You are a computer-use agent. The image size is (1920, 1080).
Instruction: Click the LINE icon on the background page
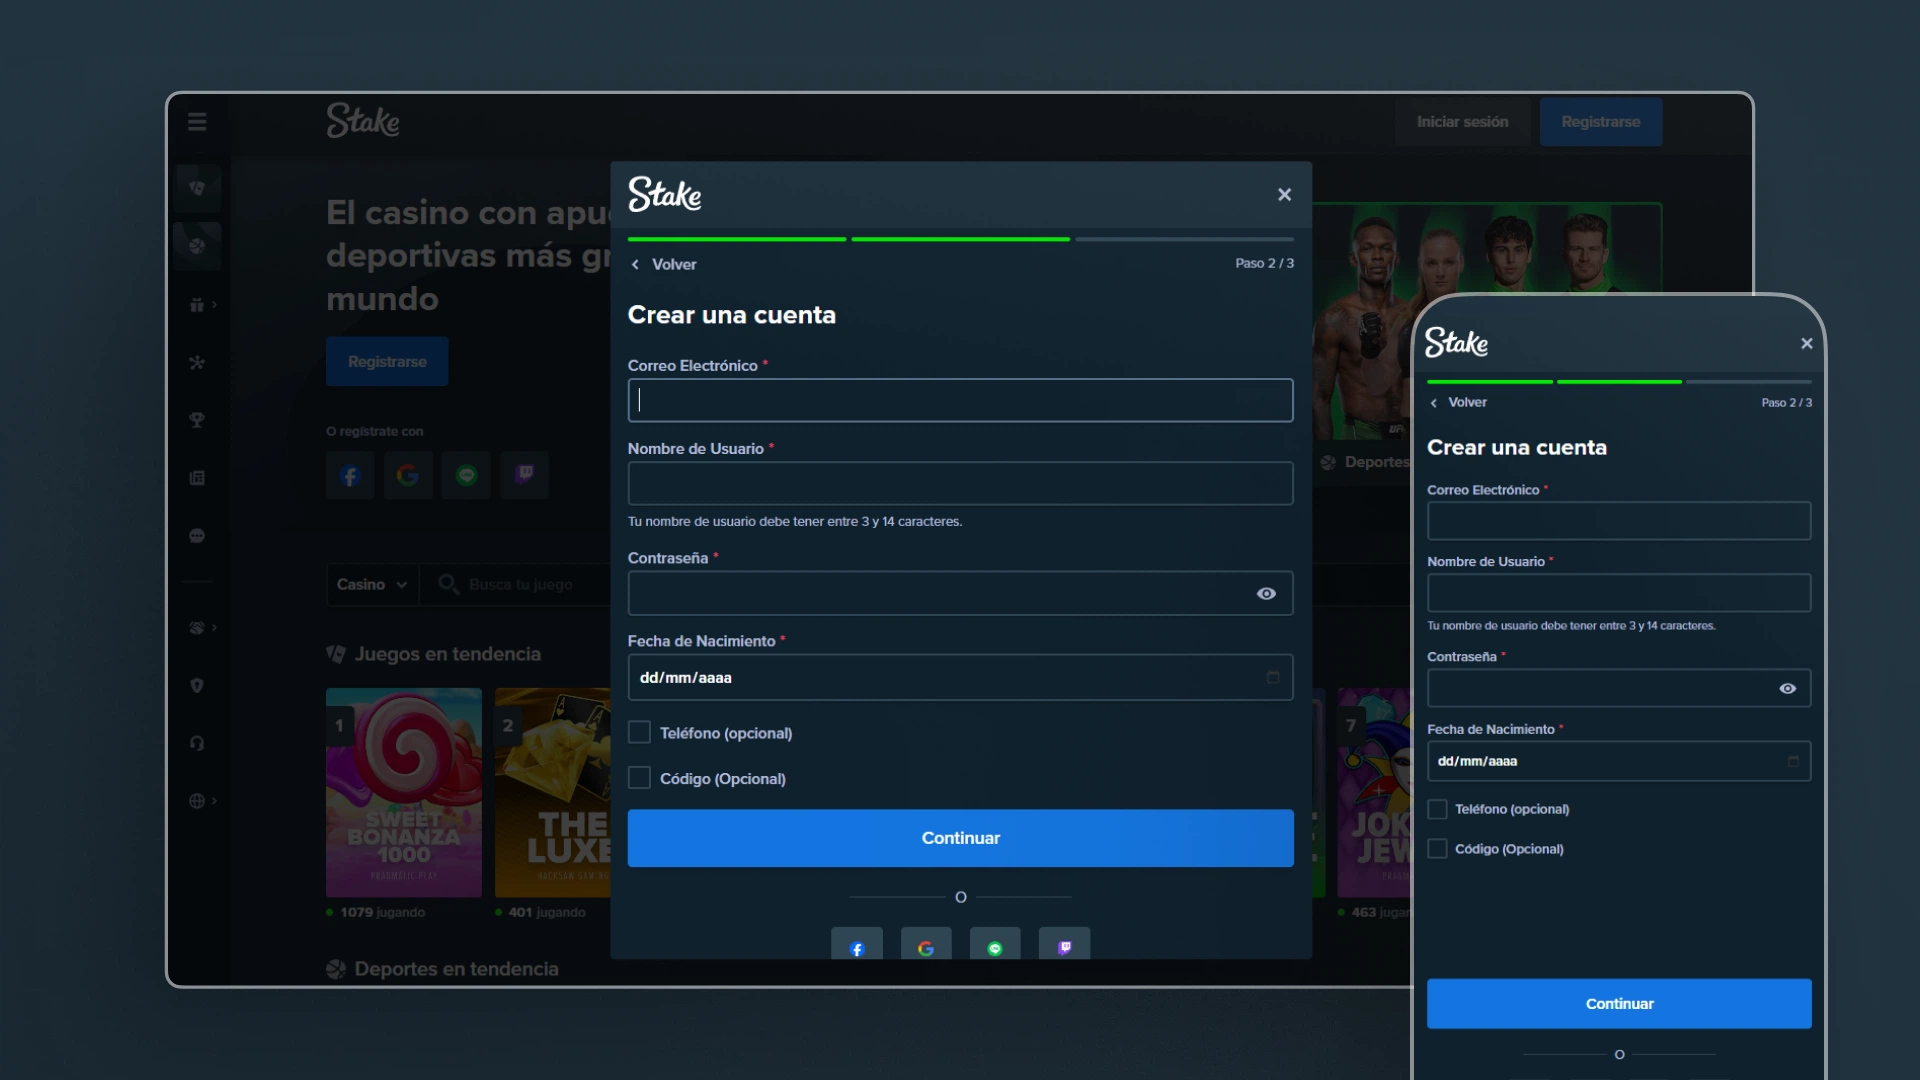point(466,476)
